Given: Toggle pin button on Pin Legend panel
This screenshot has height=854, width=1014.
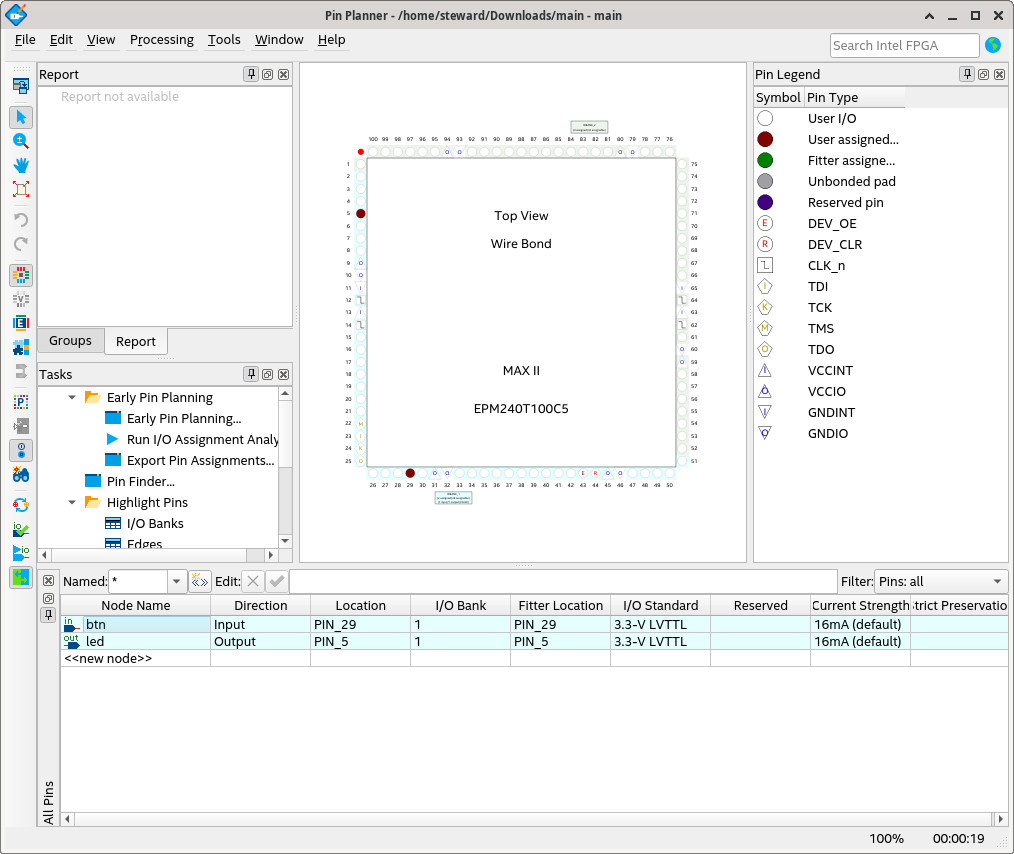Looking at the screenshot, I should point(967,74).
